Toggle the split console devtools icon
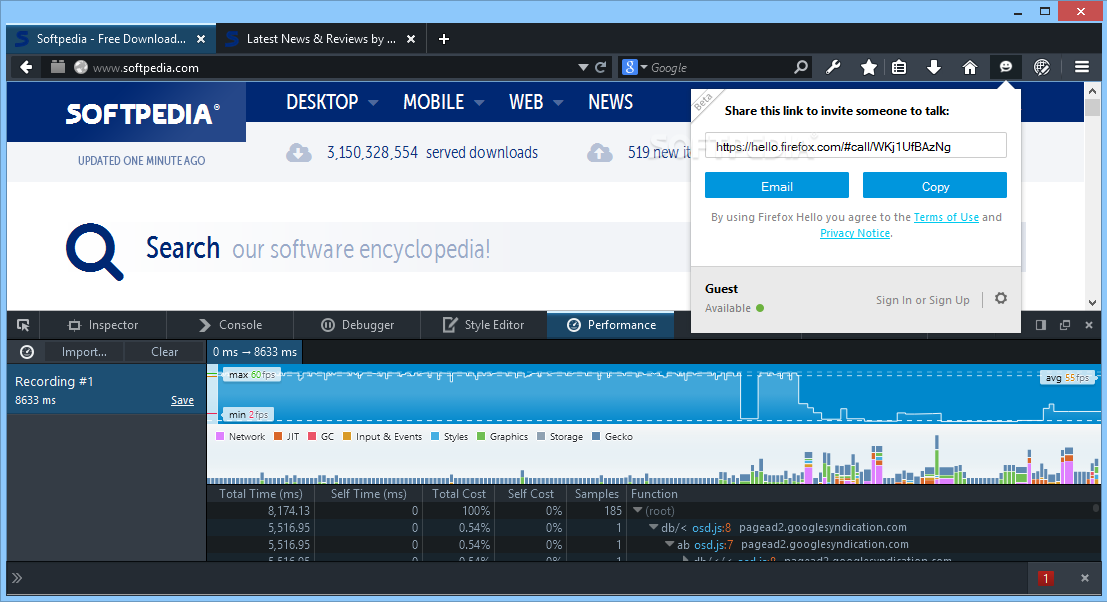Viewport: 1107px width, 602px height. coord(1041,325)
